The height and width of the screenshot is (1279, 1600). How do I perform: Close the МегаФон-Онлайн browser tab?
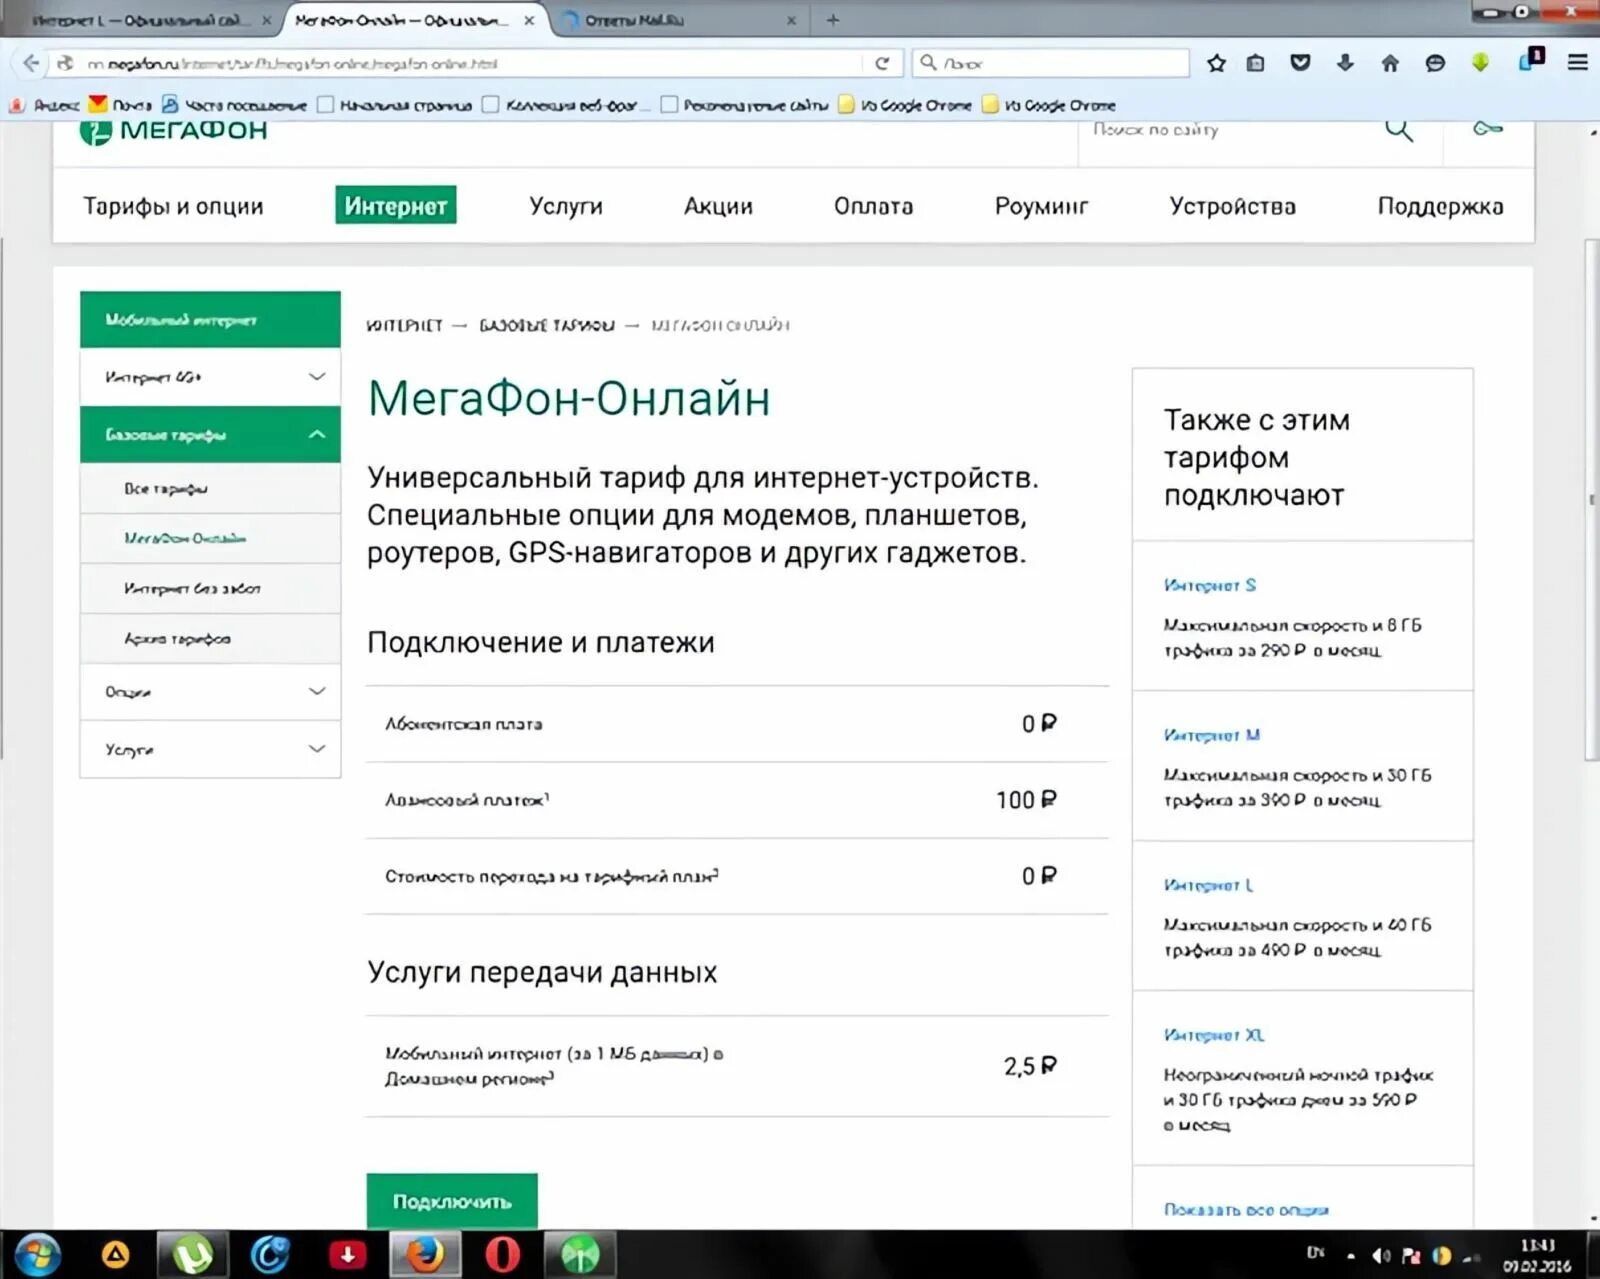(x=530, y=20)
